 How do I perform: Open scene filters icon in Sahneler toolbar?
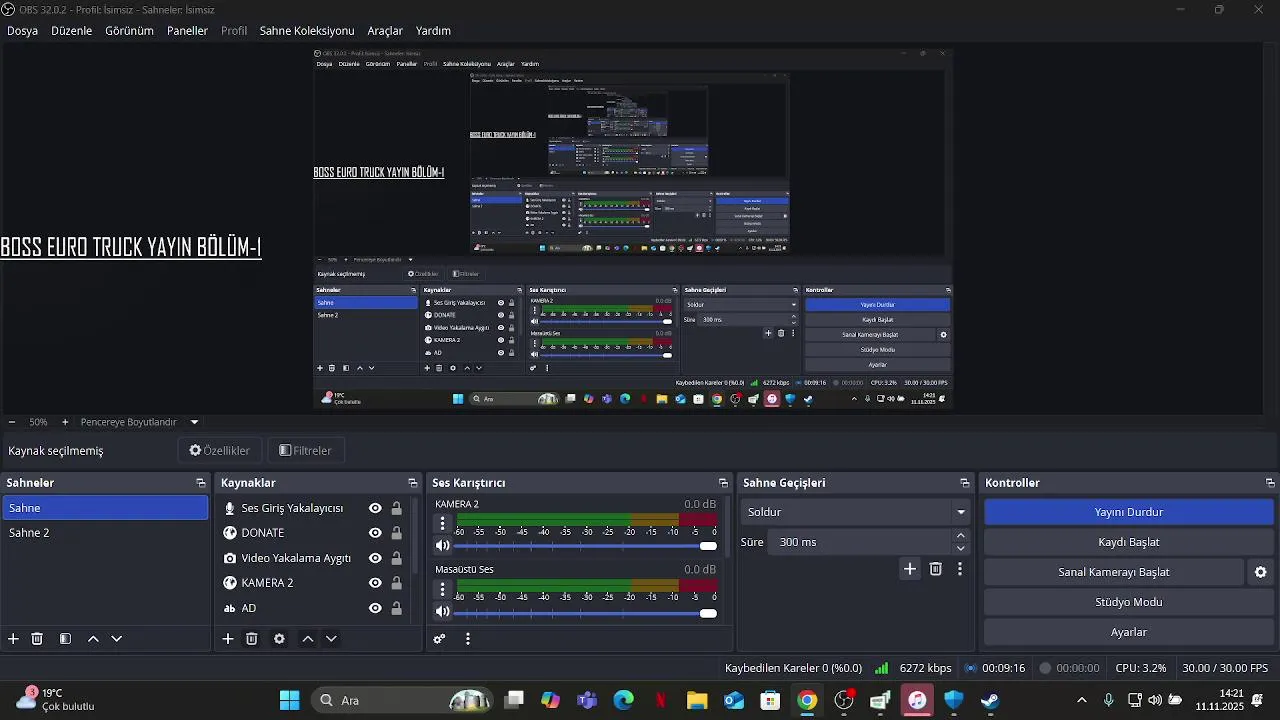coord(65,639)
